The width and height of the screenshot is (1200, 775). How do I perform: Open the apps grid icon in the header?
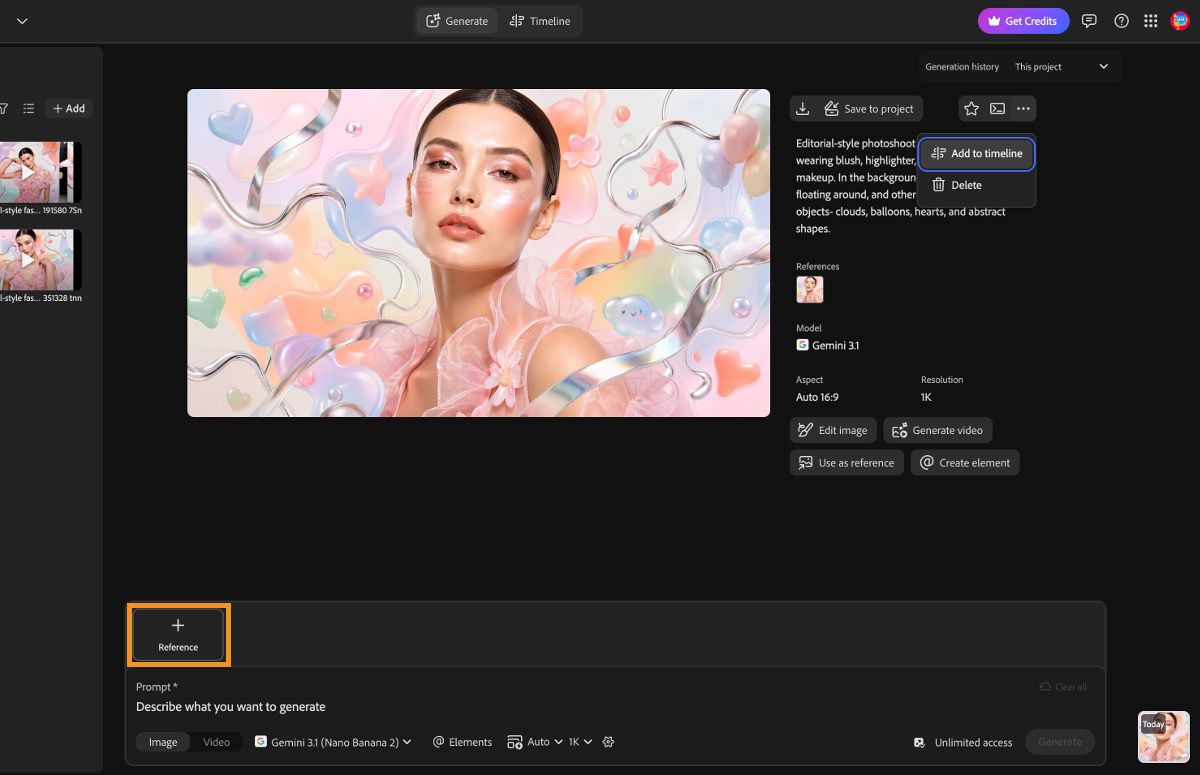click(1150, 21)
